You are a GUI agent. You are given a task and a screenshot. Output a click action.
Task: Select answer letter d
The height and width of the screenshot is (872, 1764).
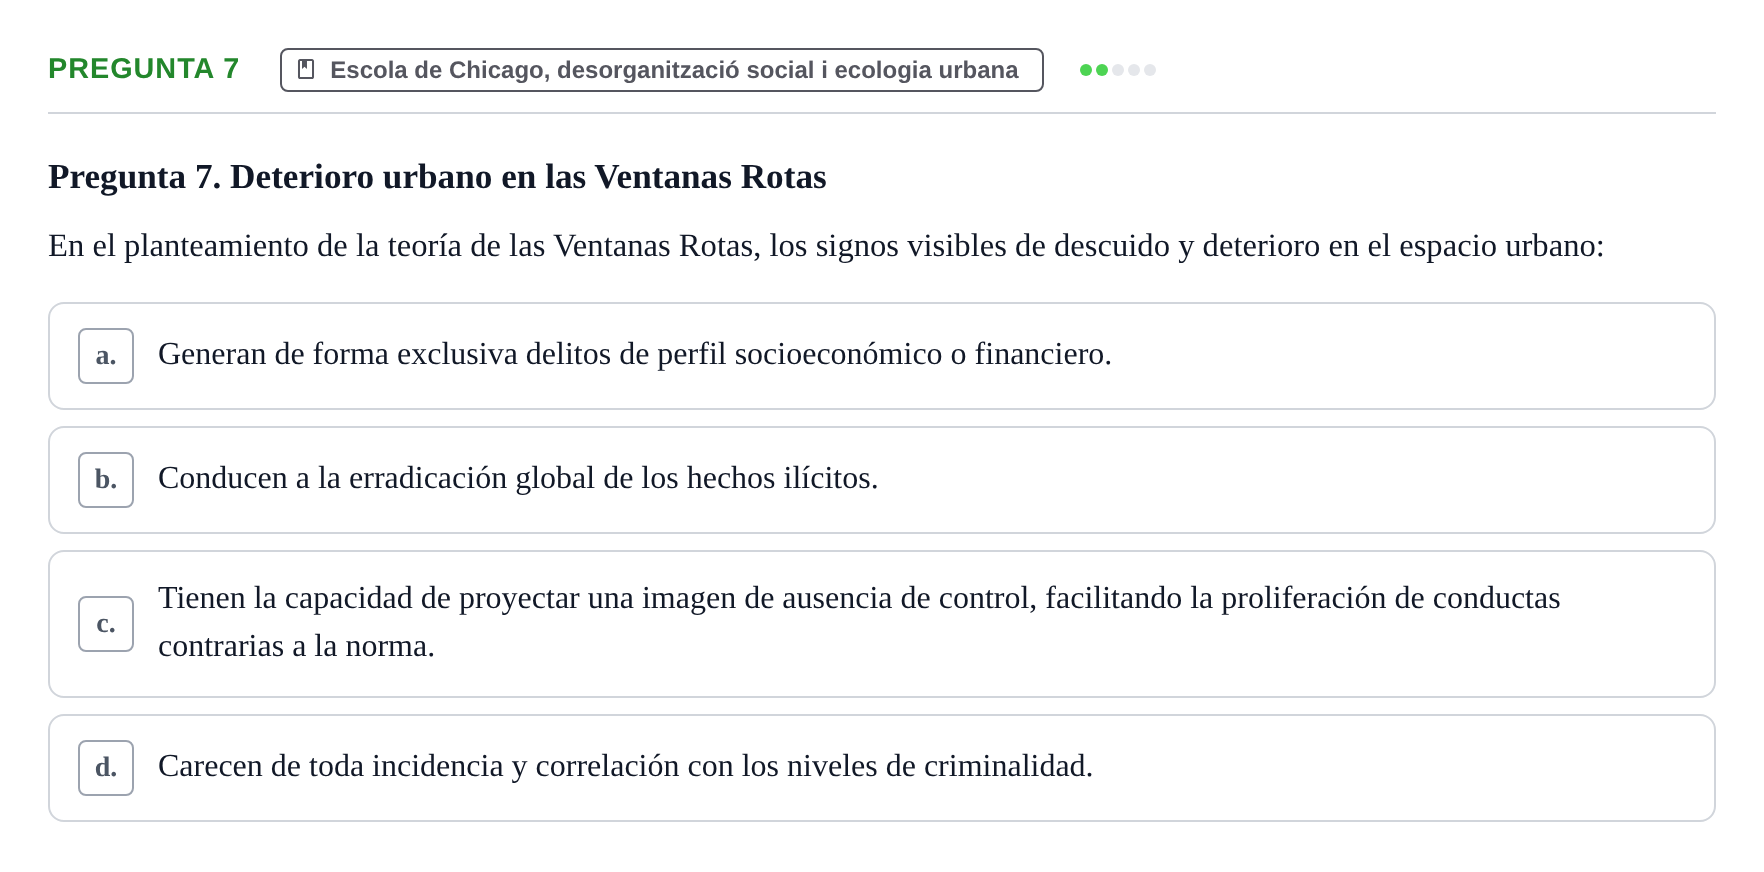click(x=106, y=768)
